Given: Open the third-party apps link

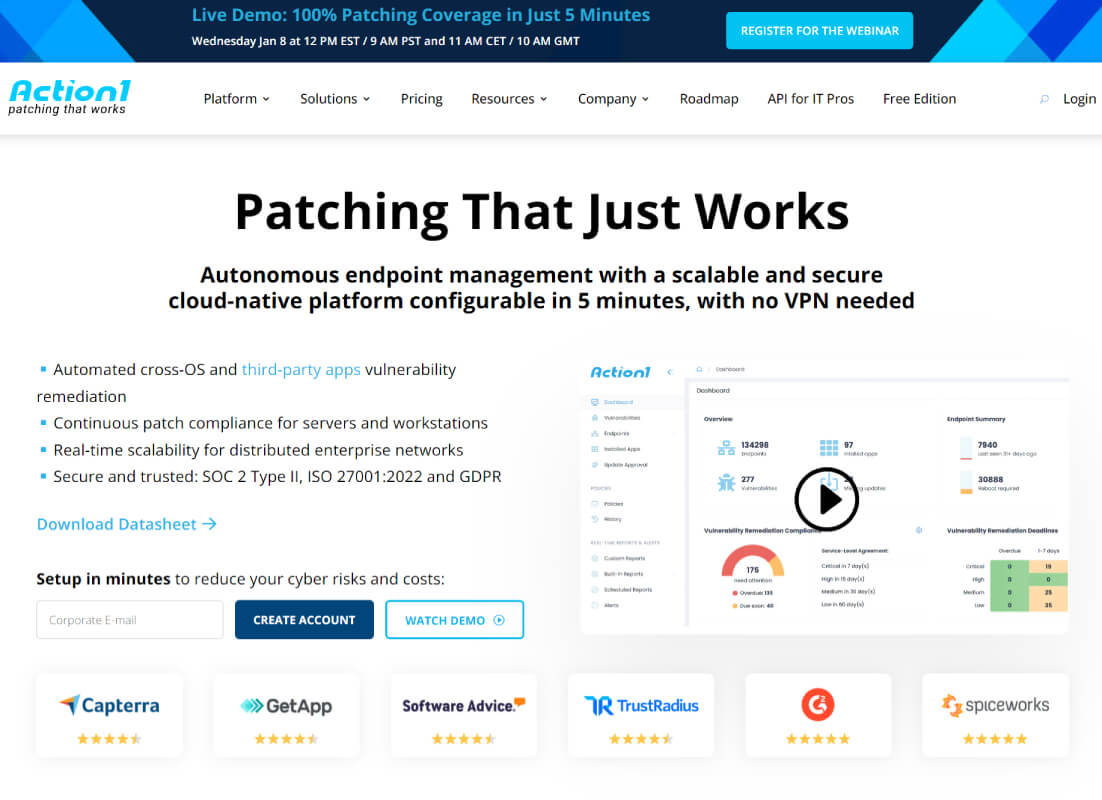Looking at the screenshot, I should (301, 370).
